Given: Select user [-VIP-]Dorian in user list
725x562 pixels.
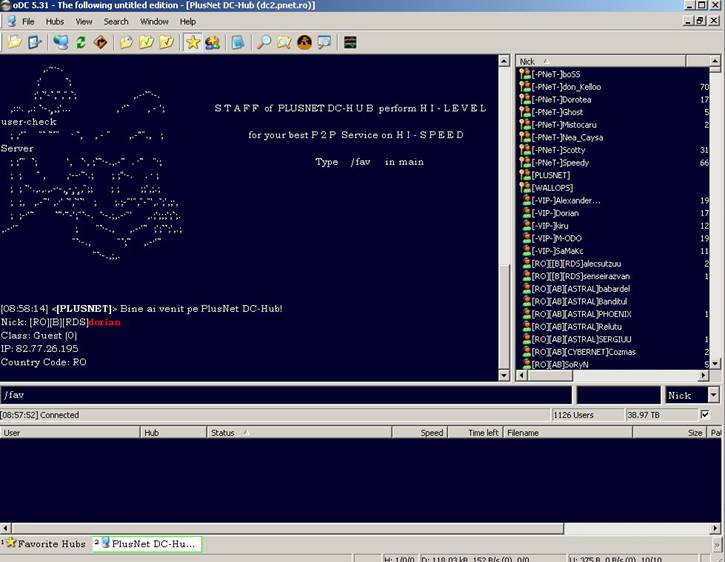Looking at the screenshot, I should tap(555, 213).
